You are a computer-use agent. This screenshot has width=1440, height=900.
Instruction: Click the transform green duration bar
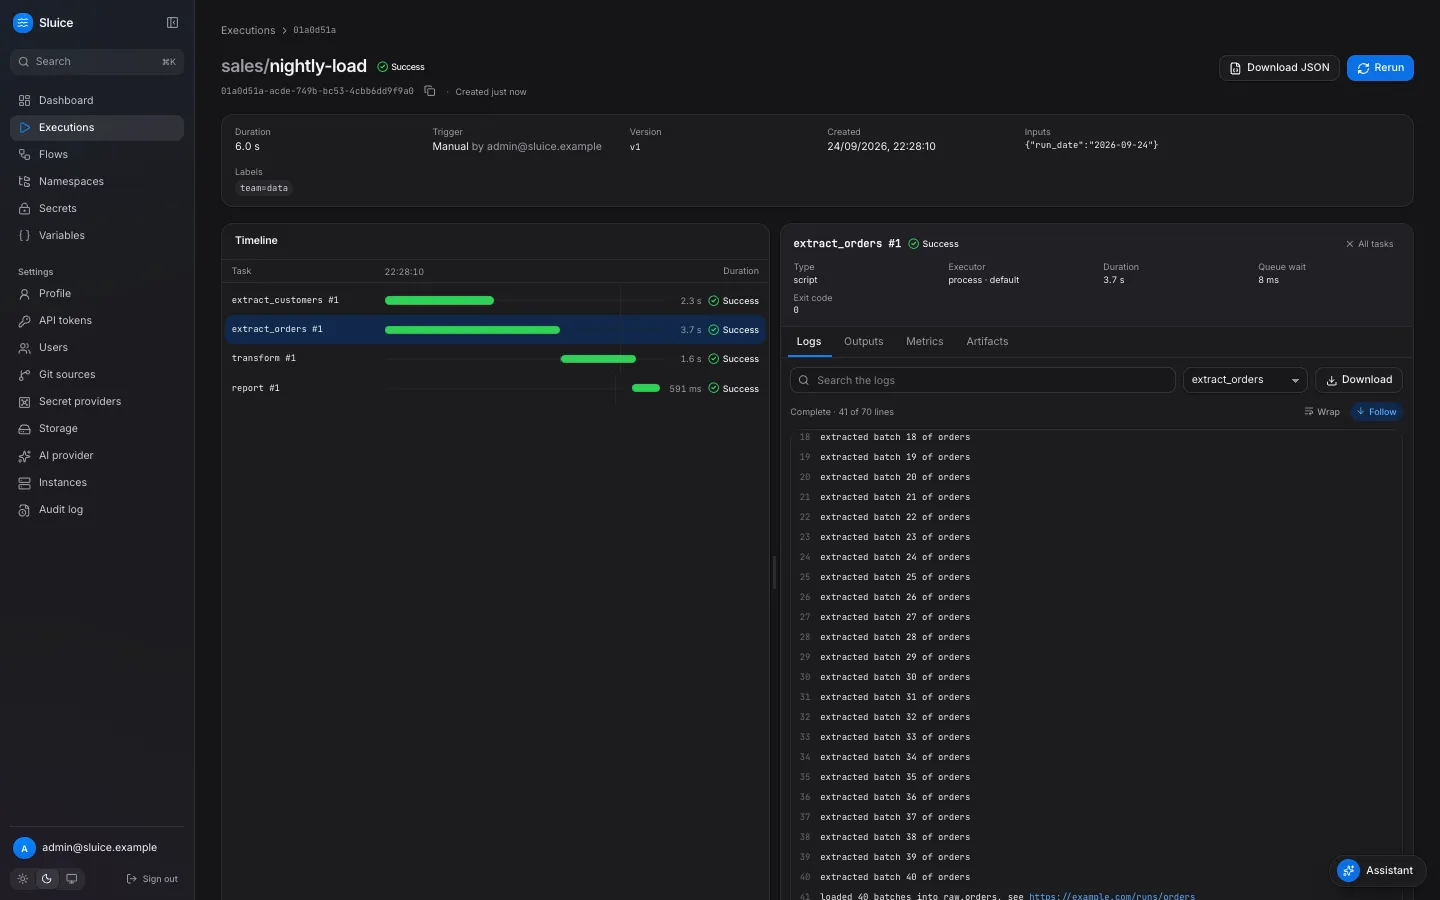click(x=598, y=358)
